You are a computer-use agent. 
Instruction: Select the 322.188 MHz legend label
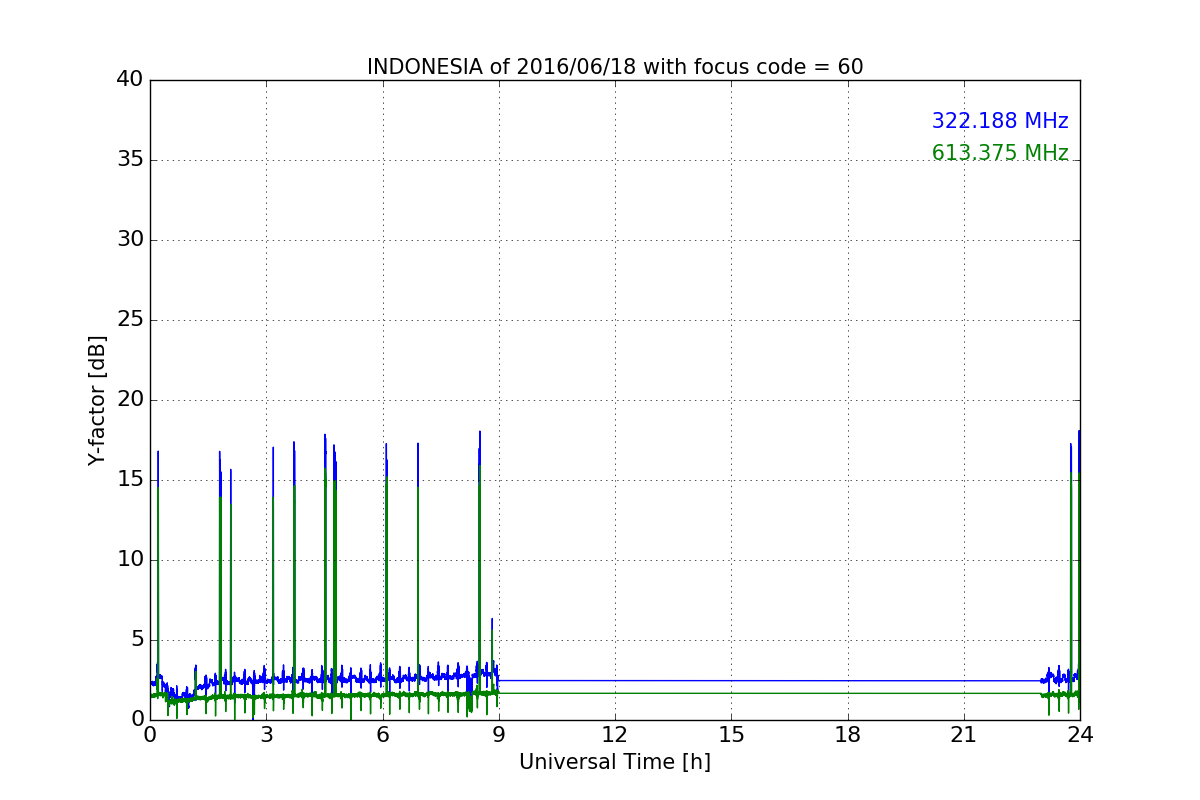pyautogui.click(x=1000, y=121)
